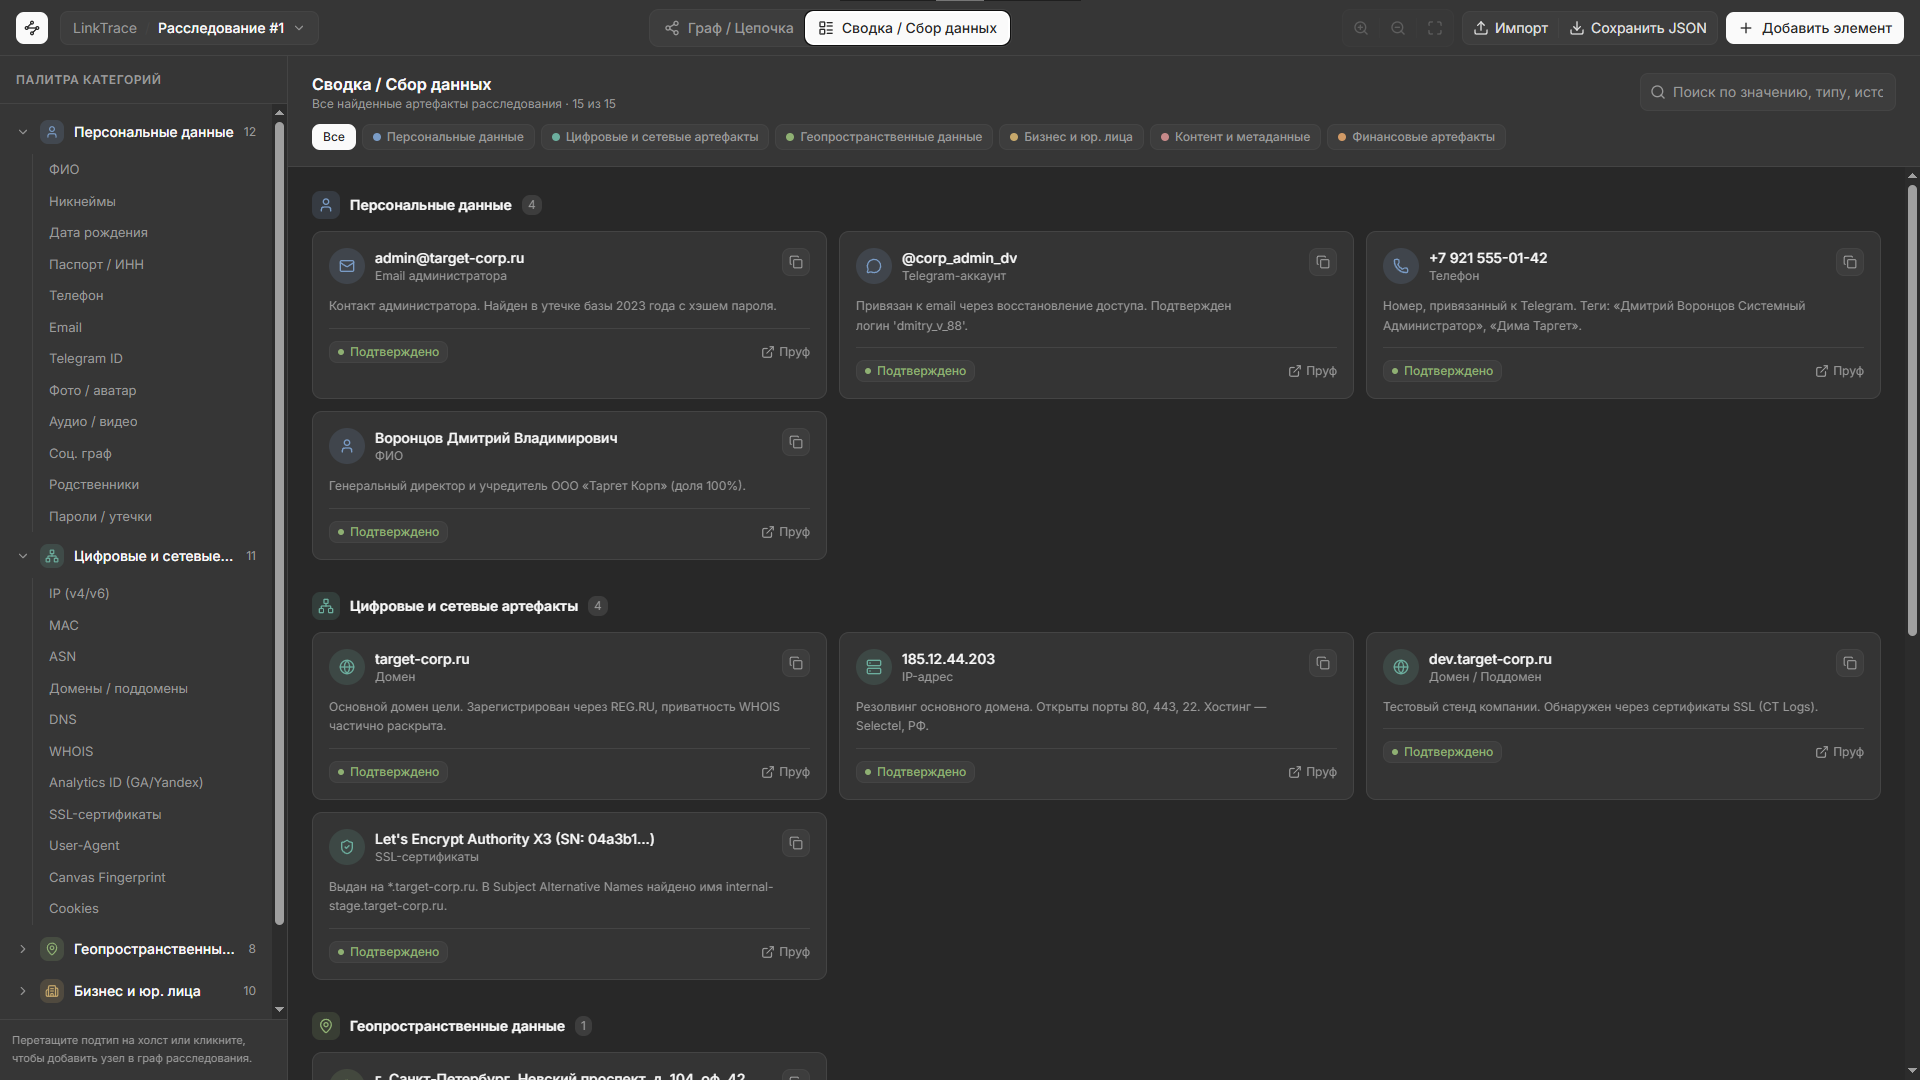Copy the Воронцов Дмитрий Владимирович name
The width and height of the screenshot is (1920, 1080).
(796, 442)
